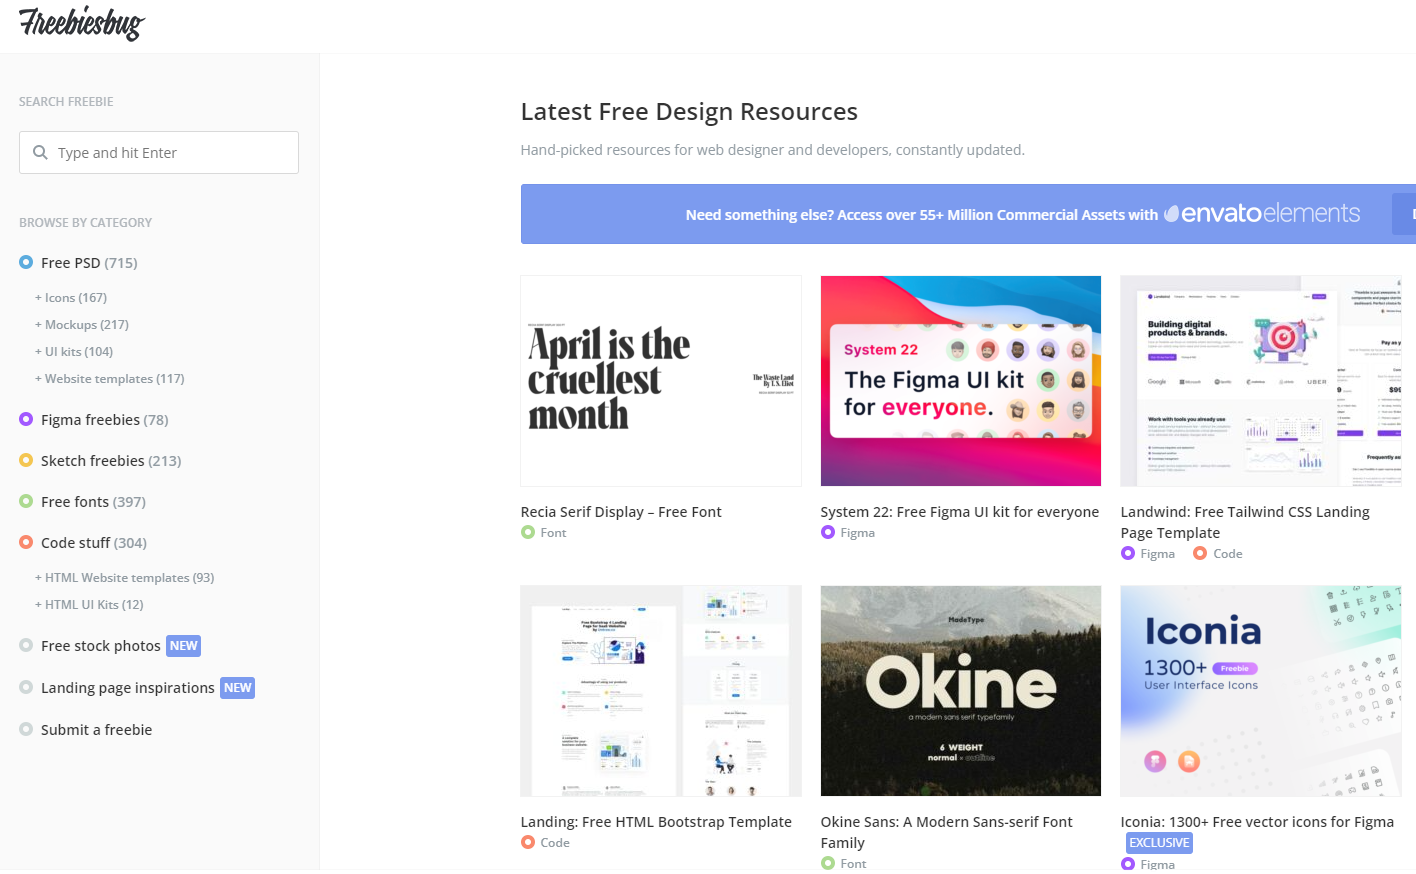Viewport: 1416px width, 874px height.
Task: Click the envato elements banner logo
Action: click(x=1262, y=214)
